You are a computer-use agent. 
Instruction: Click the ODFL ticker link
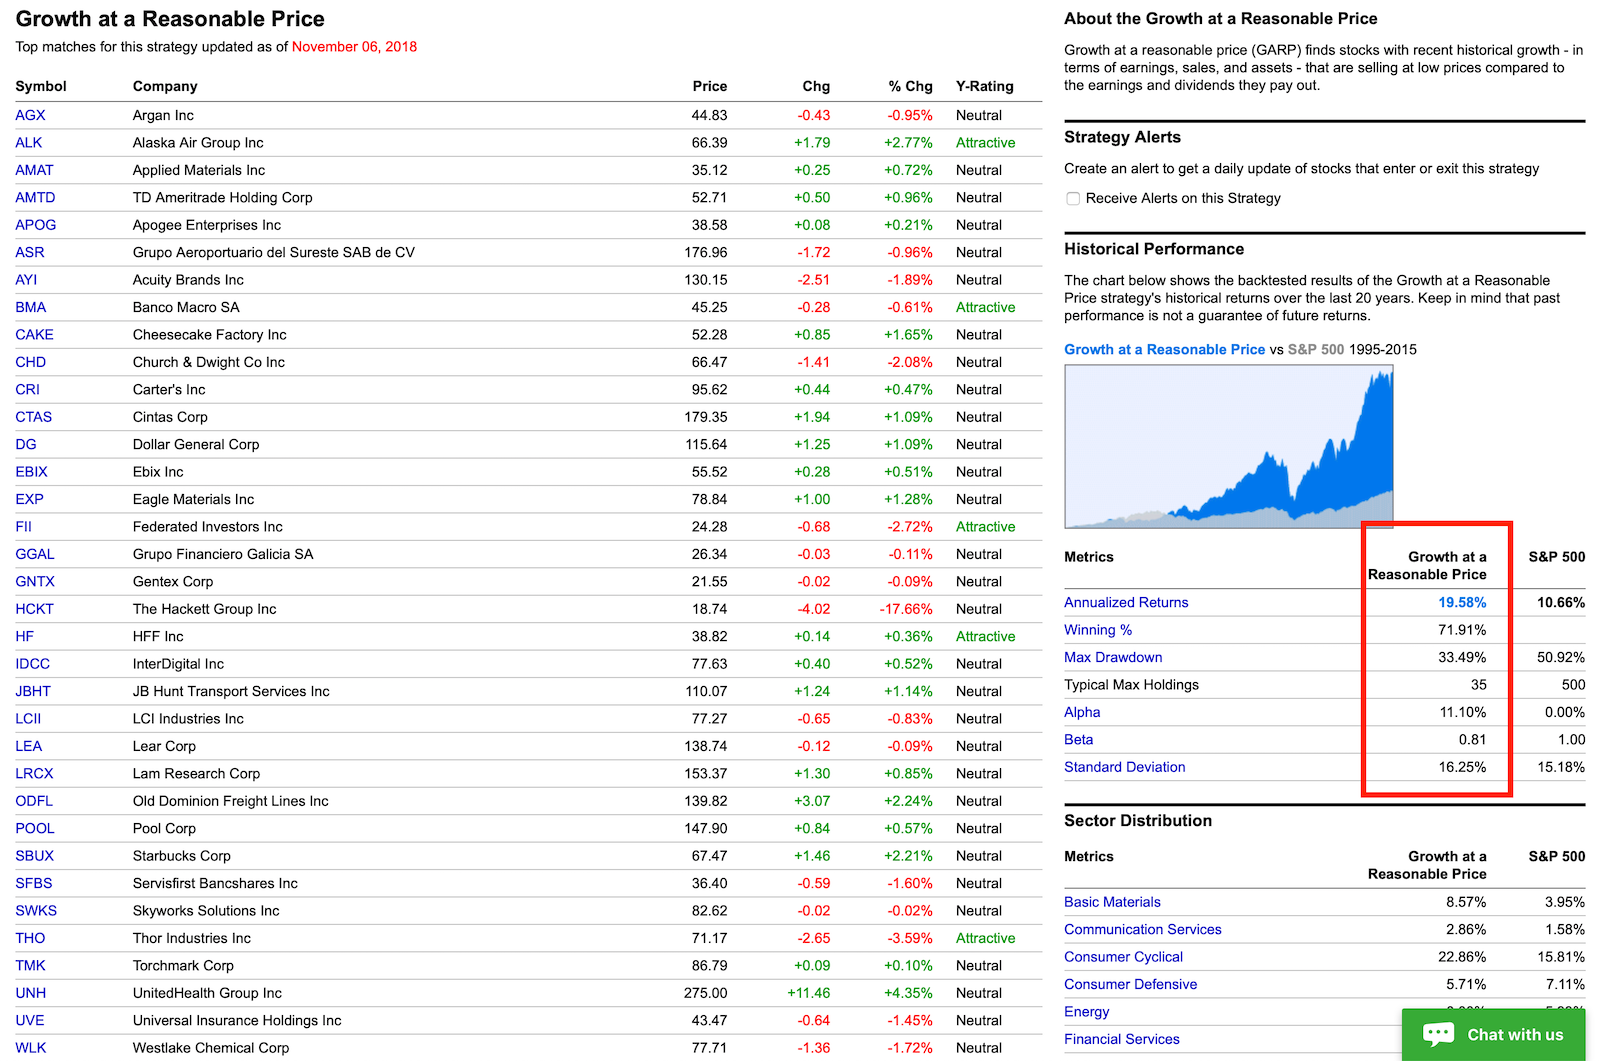click(34, 801)
